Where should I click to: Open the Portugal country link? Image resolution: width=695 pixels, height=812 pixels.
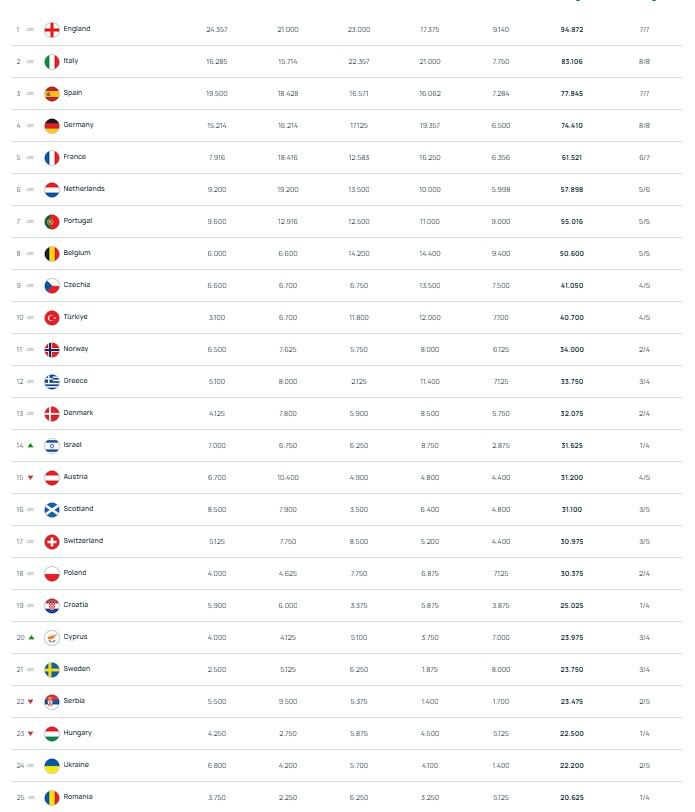(x=77, y=221)
